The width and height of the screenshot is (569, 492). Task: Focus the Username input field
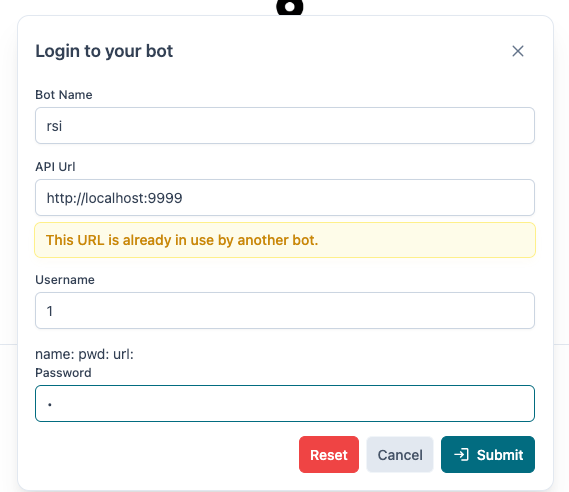pos(285,311)
